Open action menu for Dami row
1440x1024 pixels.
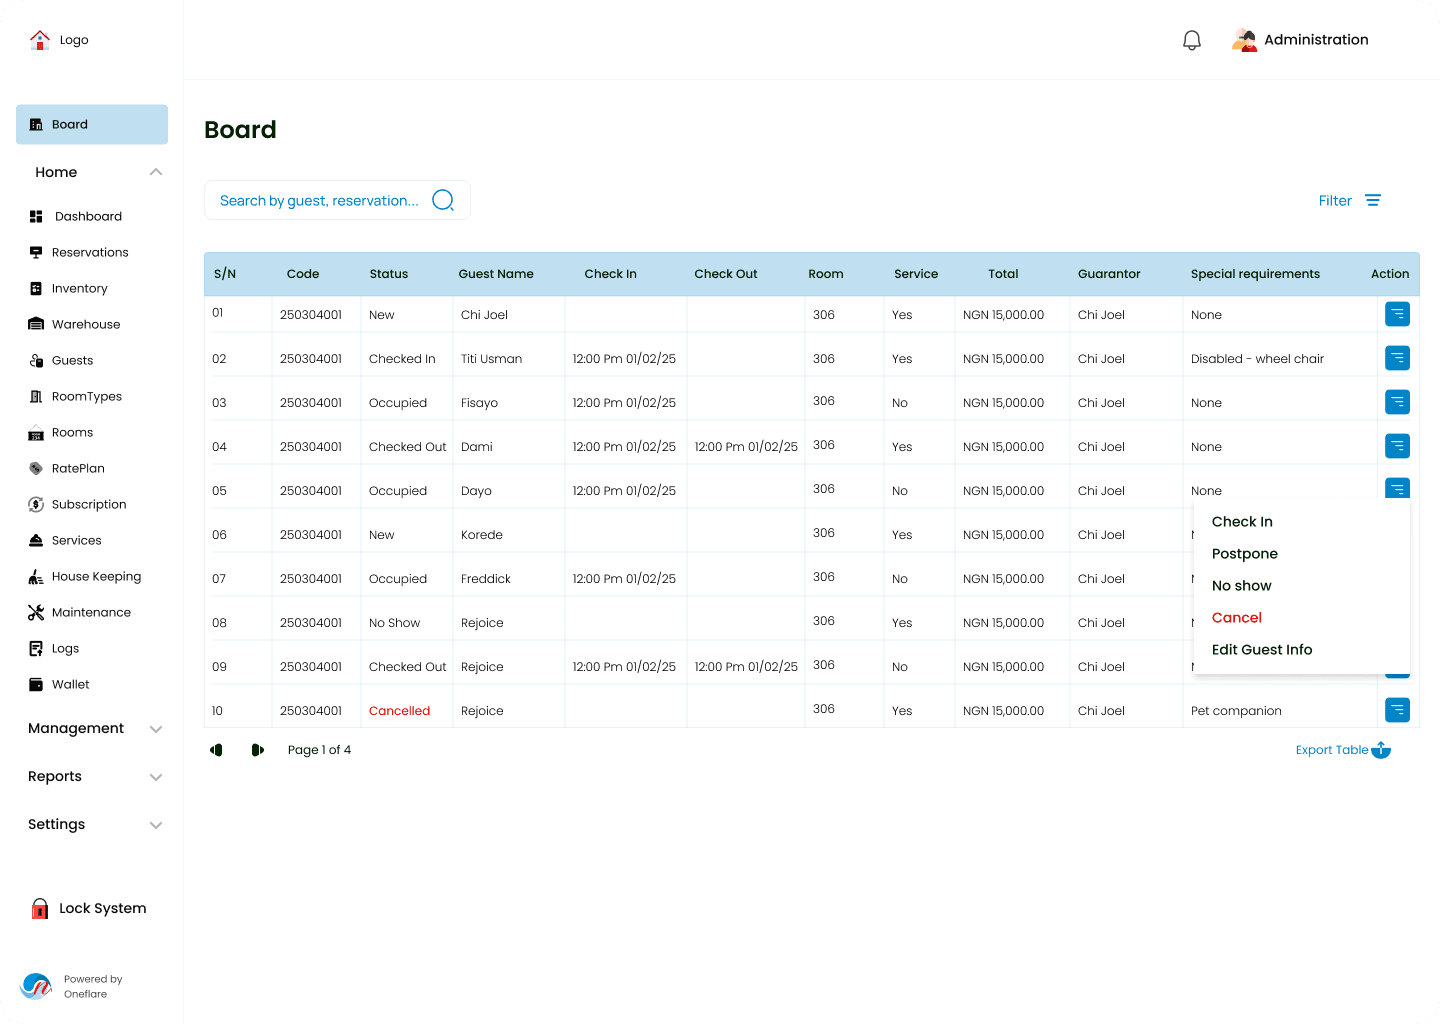pos(1397,446)
